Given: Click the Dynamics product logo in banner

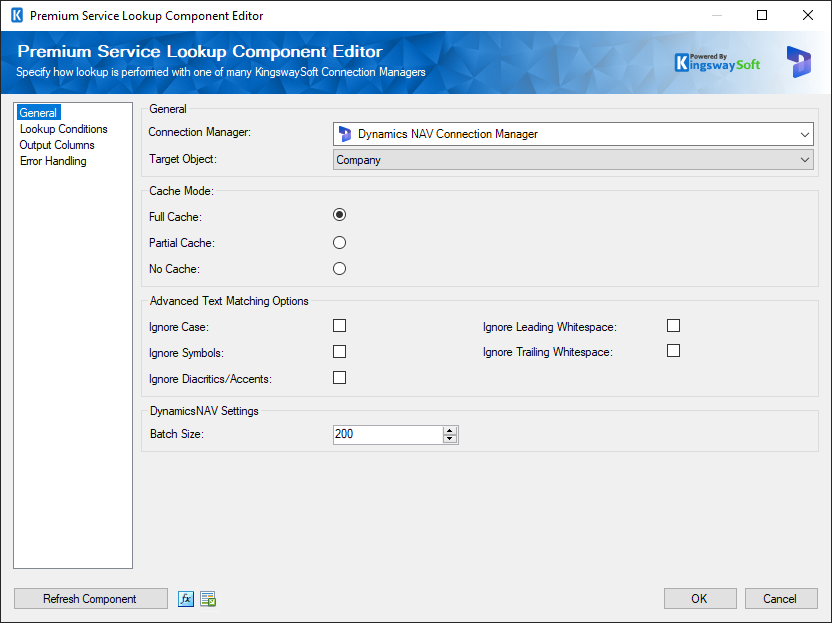Looking at the screenshot, I should click(x=798, y=62).
